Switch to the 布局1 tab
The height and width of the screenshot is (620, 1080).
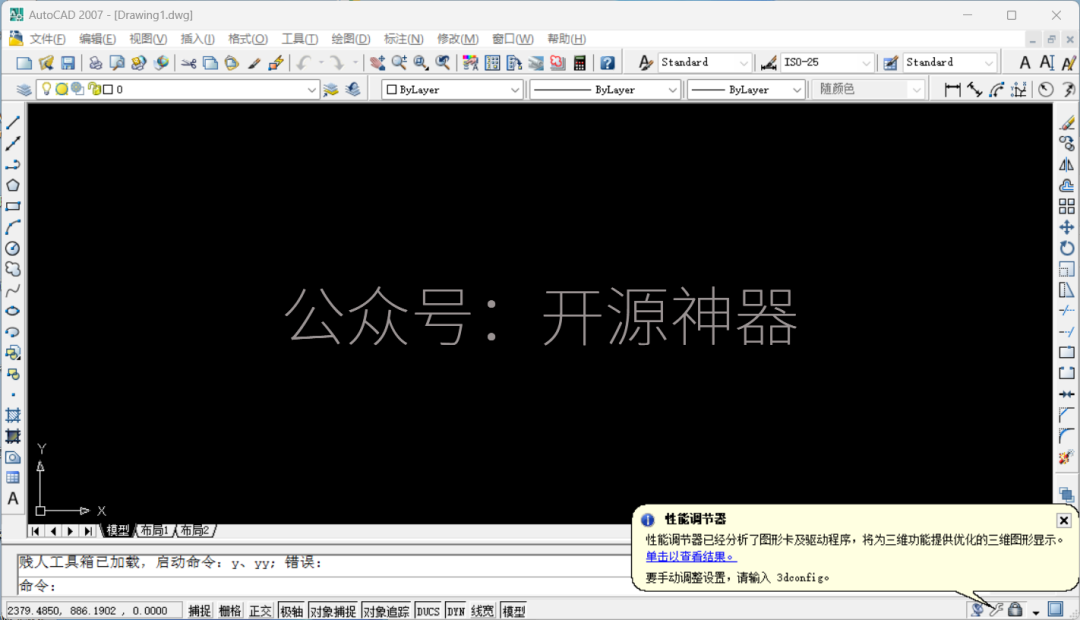point(154,530)
